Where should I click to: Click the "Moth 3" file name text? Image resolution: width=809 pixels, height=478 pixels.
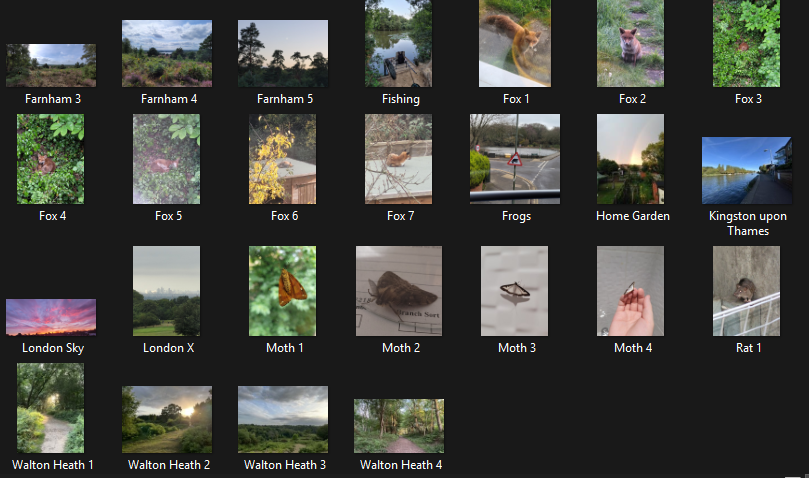coord(517,348)
